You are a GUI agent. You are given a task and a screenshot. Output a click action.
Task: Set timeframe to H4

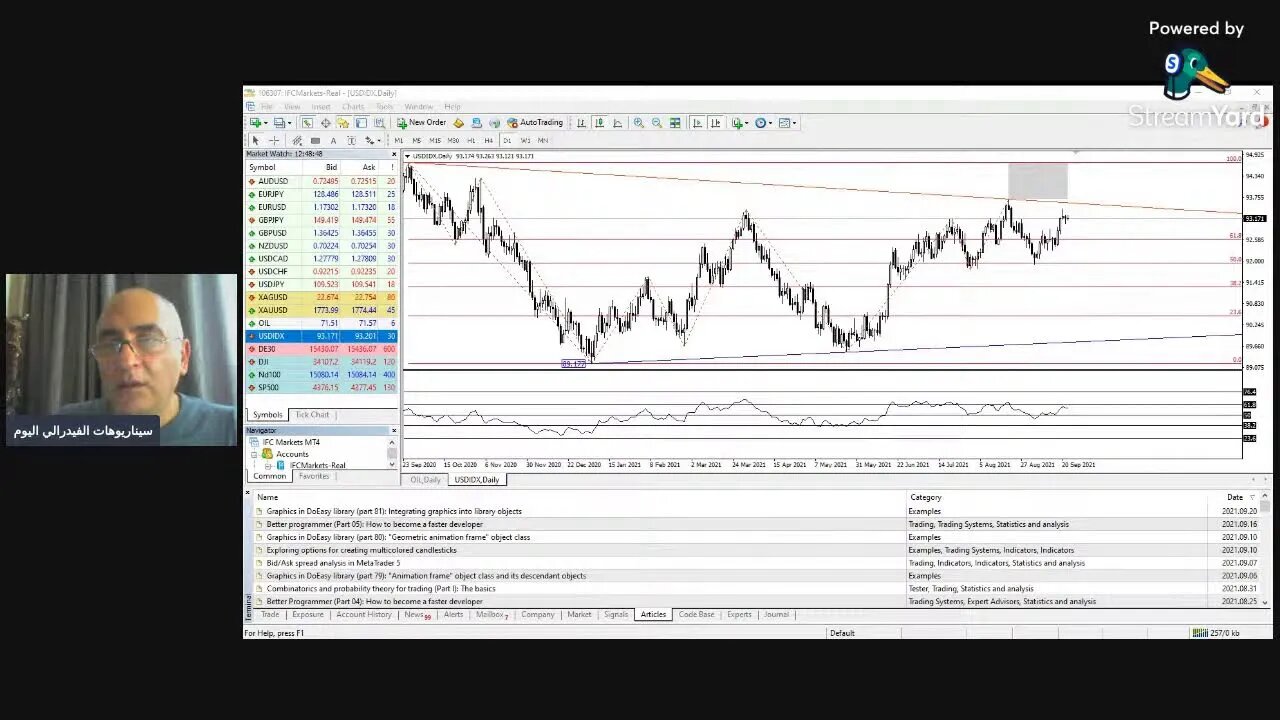pos(488,141)
